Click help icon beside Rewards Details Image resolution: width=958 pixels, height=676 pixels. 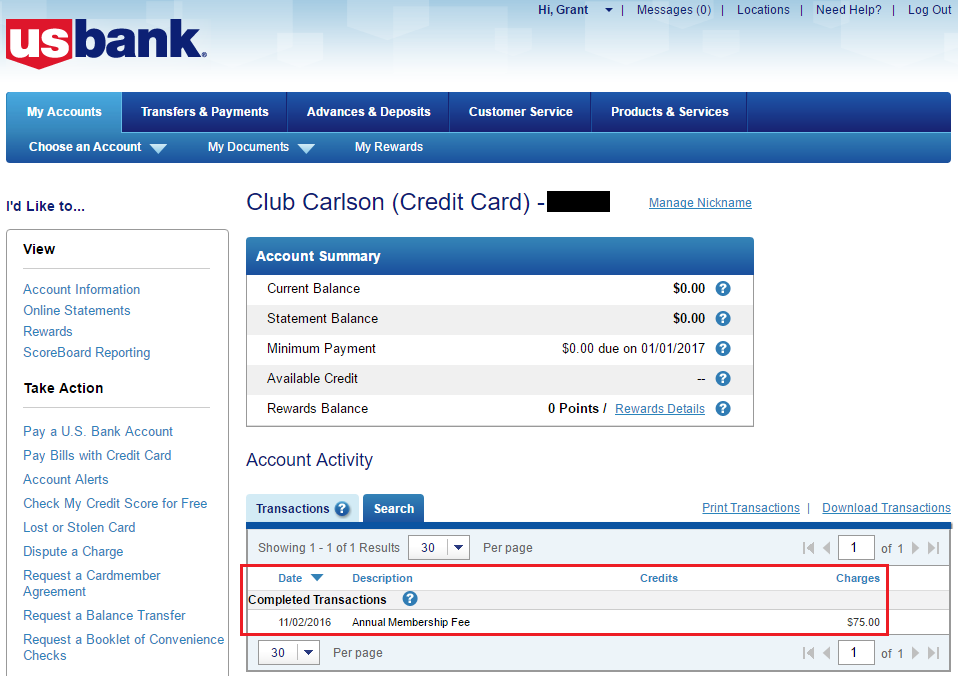click(723, 408)
